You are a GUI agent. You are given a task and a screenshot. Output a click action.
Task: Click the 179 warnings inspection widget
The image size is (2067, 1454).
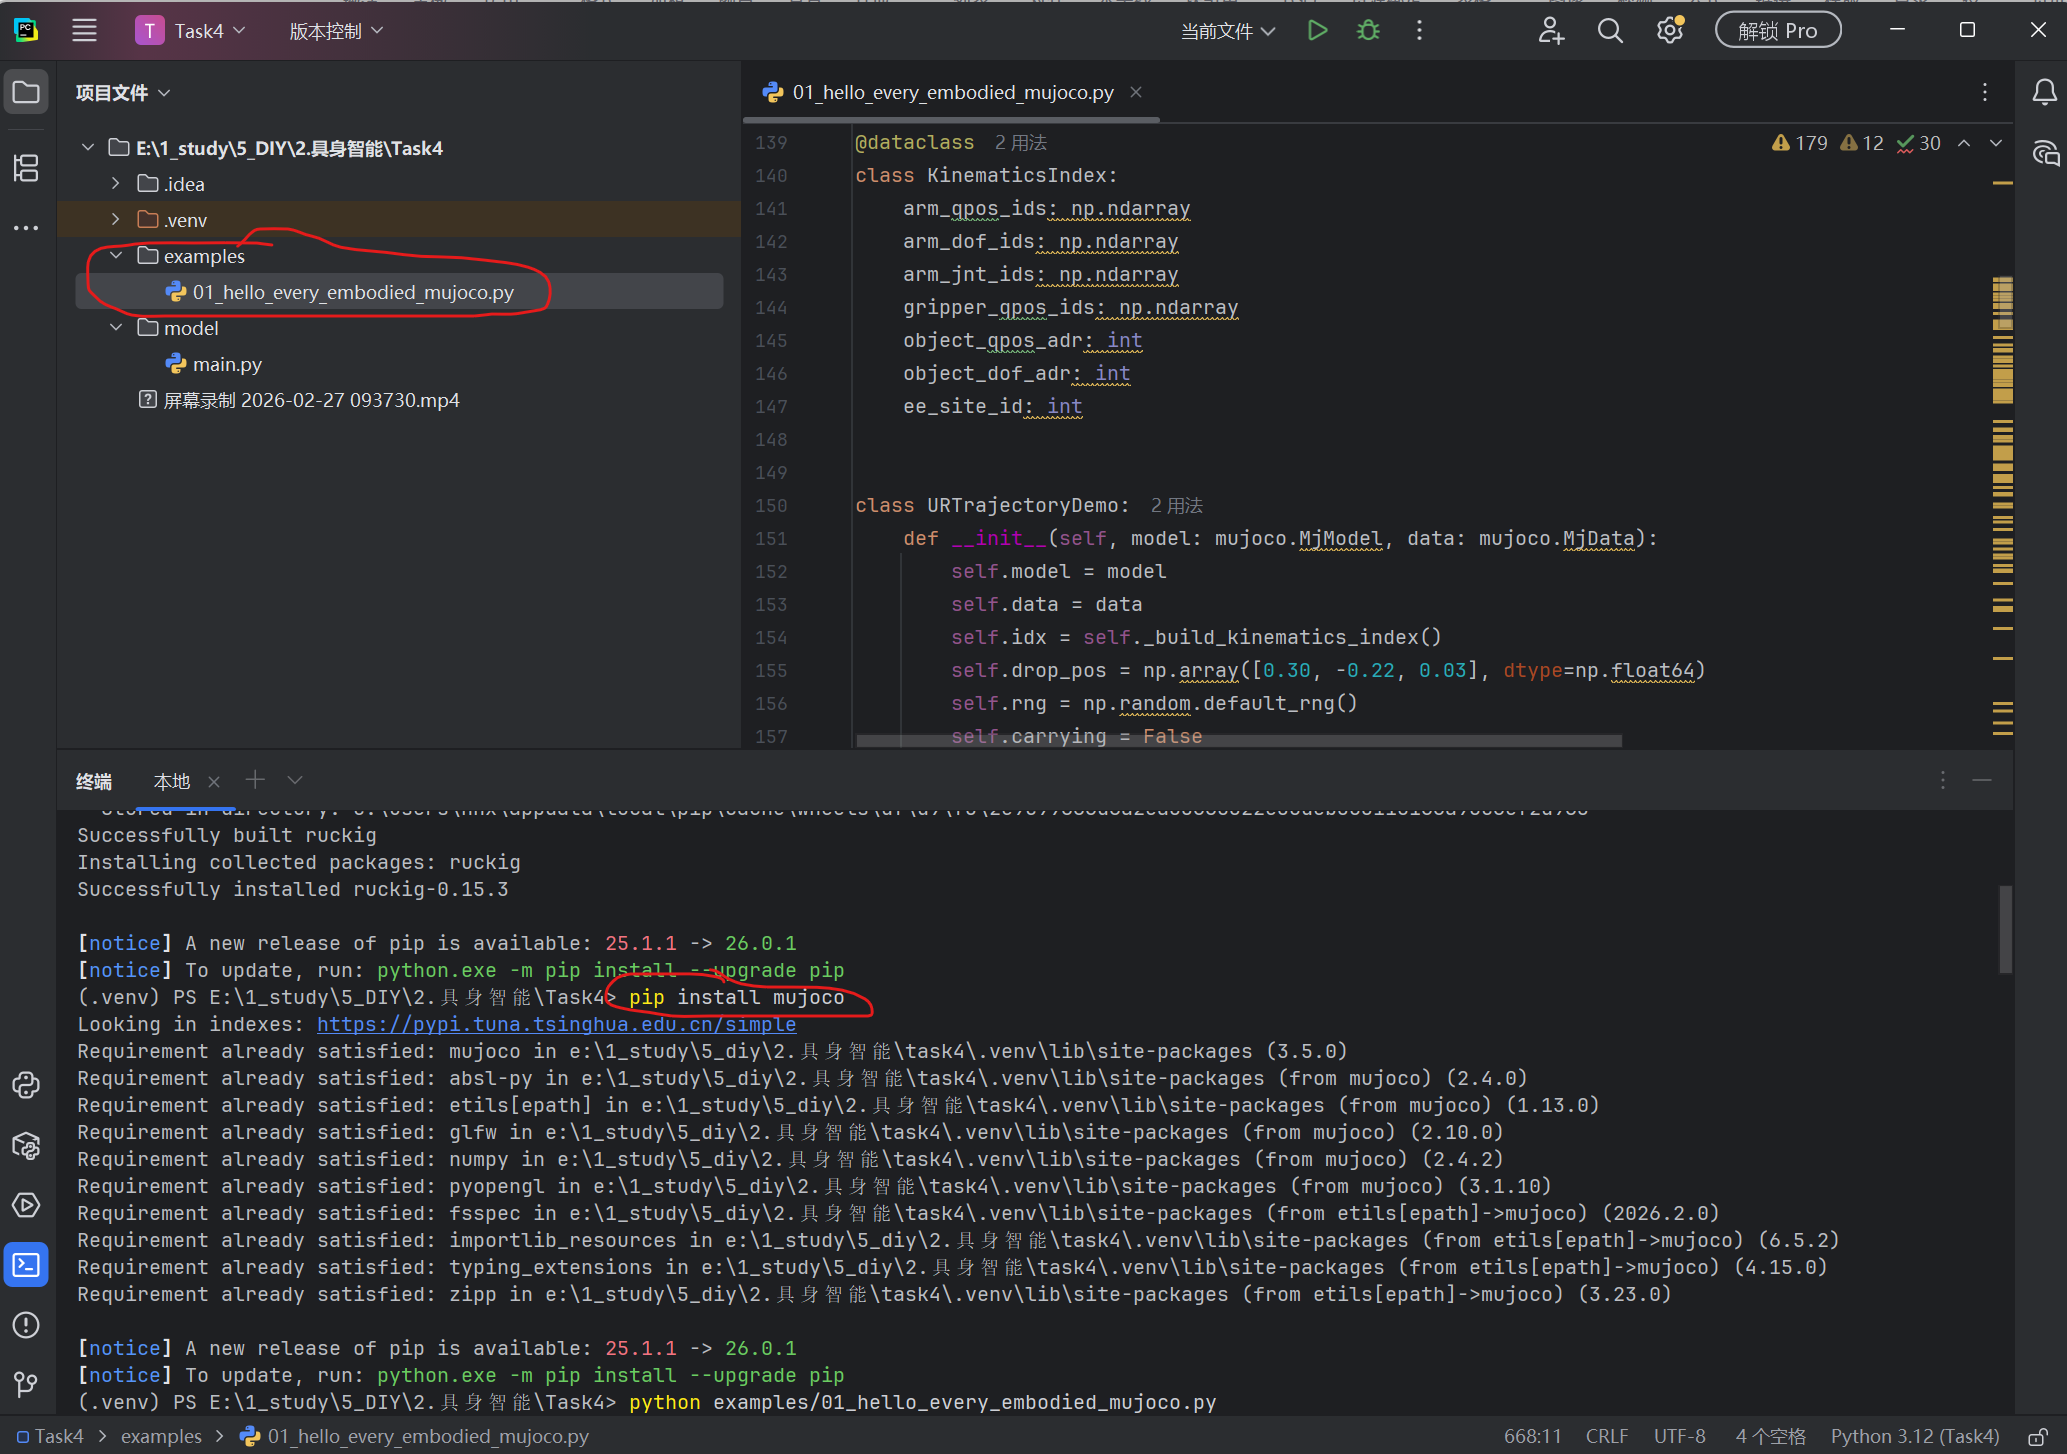[1799, 143]
